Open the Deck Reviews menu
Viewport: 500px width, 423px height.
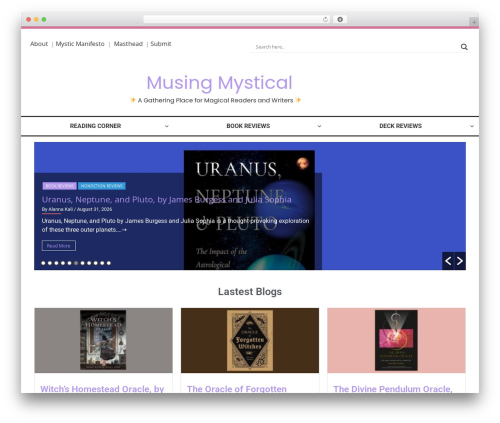pos(400,126)
